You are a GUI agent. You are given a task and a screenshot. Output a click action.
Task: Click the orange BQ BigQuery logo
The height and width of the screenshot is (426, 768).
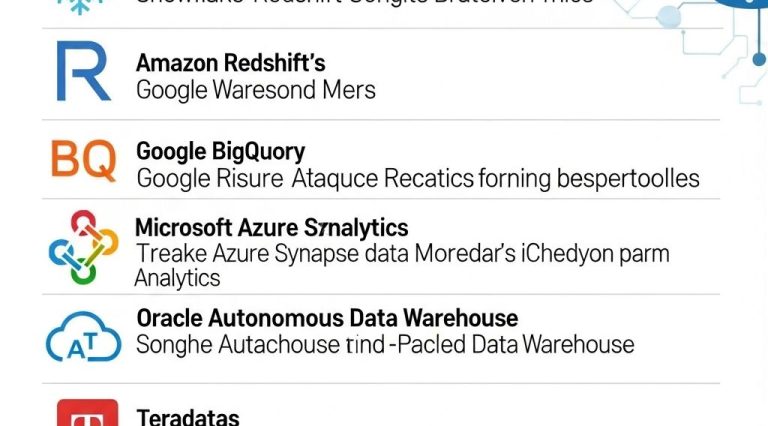pos(82,161)
